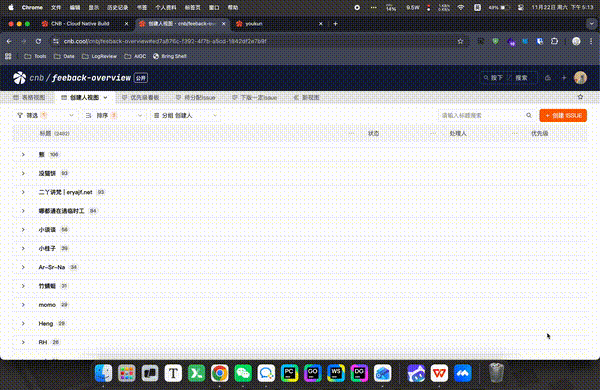Image resolution: width=600 pixels, height=390 pixels.
Task: Open the 分组 创建人 grouping dropdown
Action: click(x=185, y=115)
